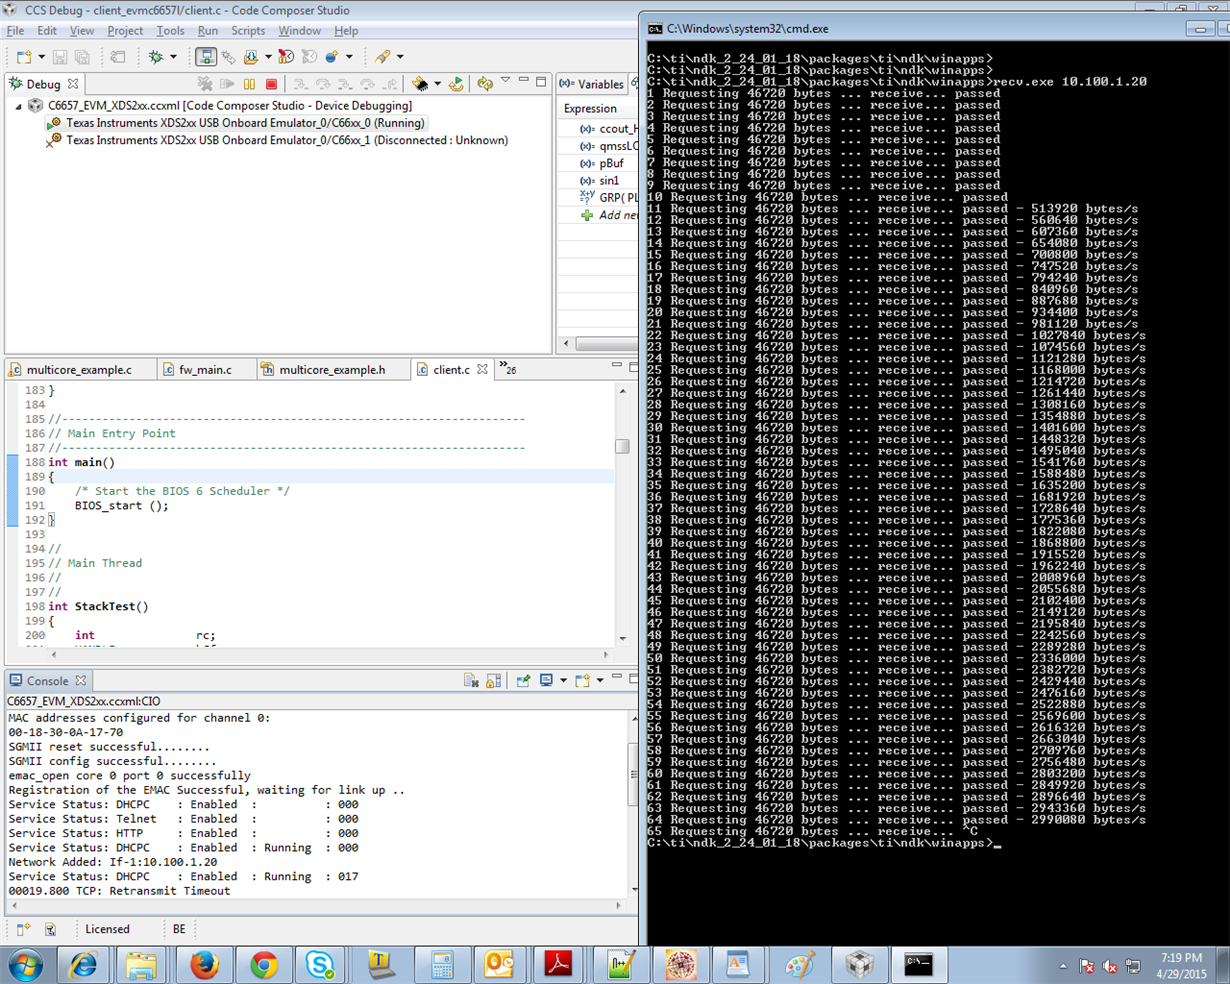The image size is (1230, 984).
Task: Click the Console vertical scrollbar thumb
Action: point(632,773)
